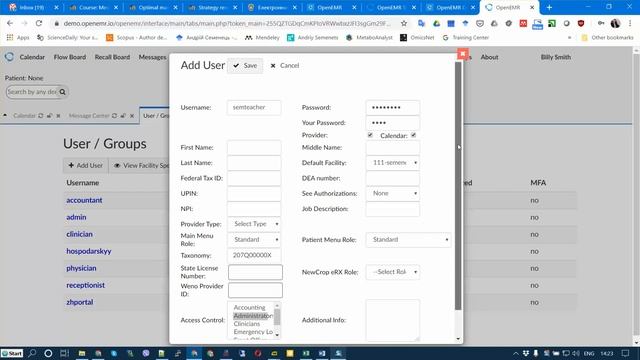Open Windows taskbar search icon
Viewport: 640px width, 360px height.
[32, 353]
